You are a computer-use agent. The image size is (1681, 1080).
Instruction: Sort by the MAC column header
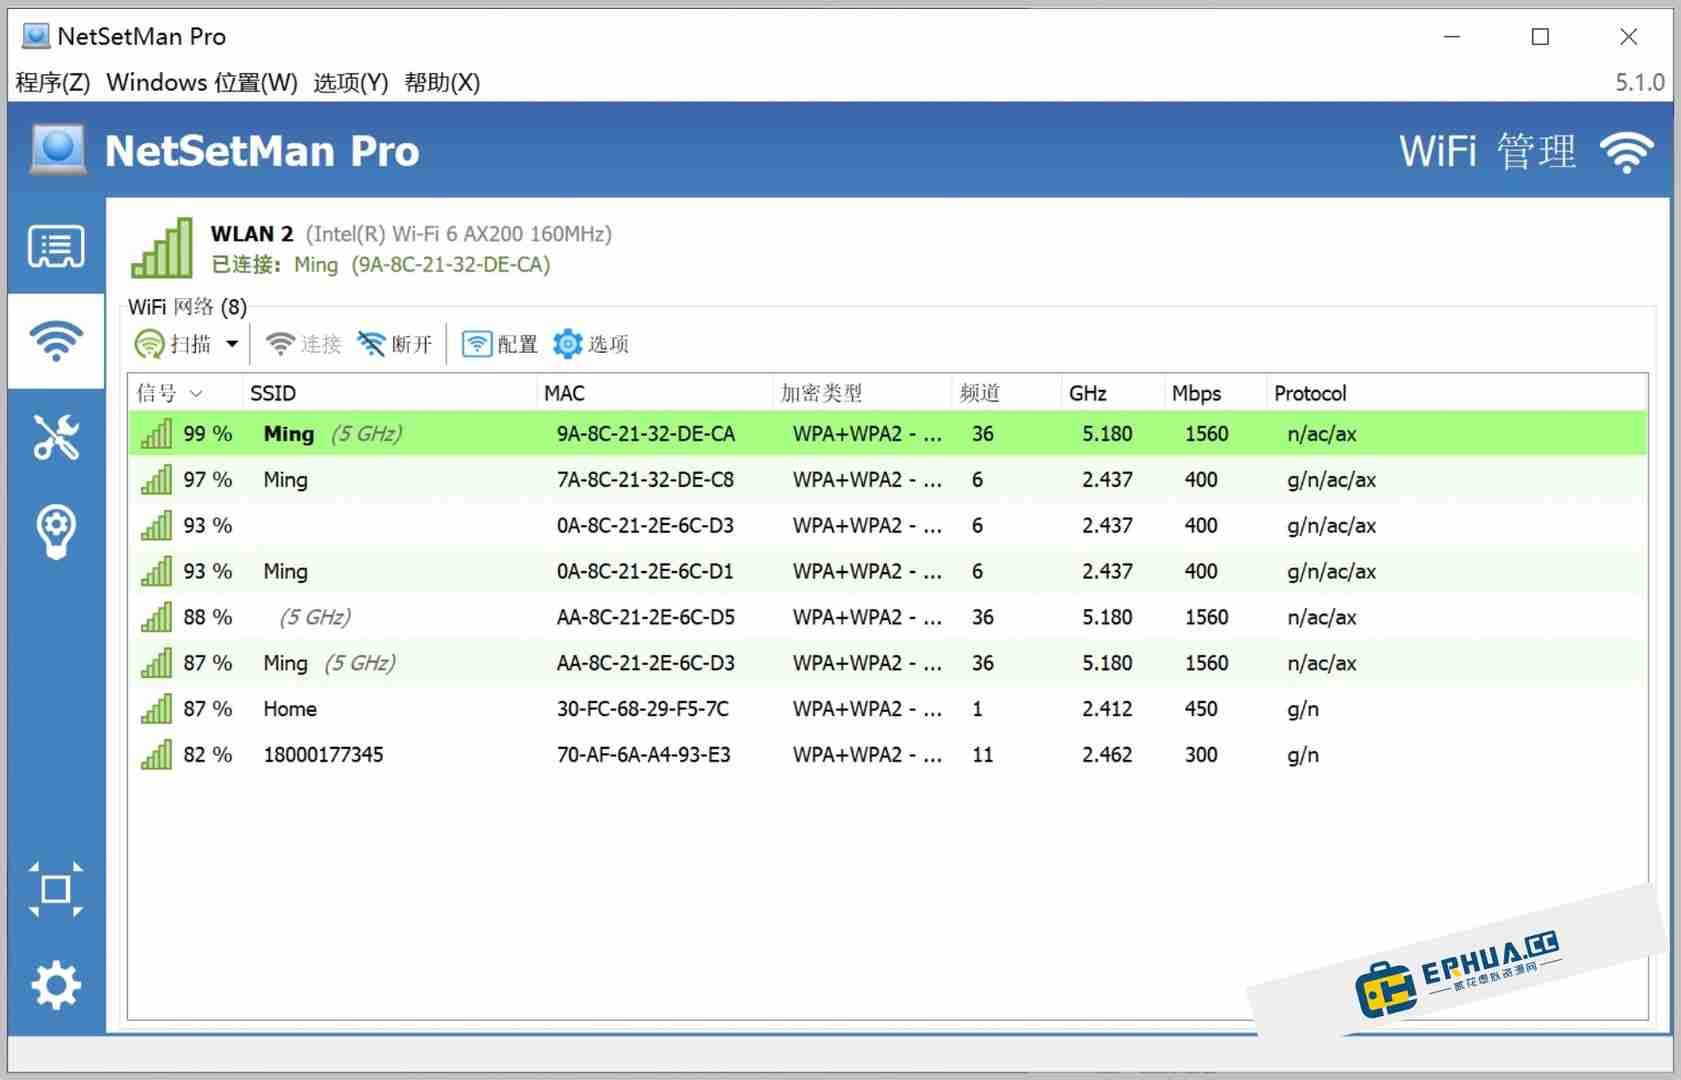(654, 393)
